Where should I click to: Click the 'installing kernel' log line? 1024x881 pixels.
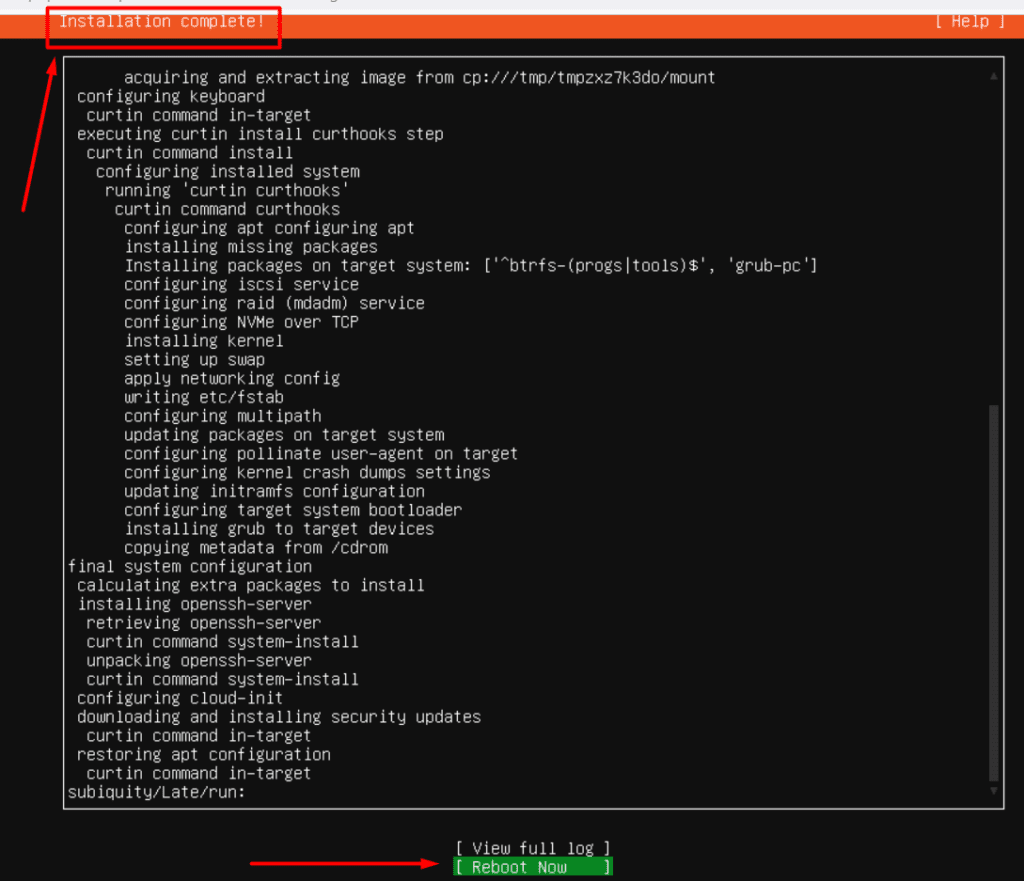(204, 341)
